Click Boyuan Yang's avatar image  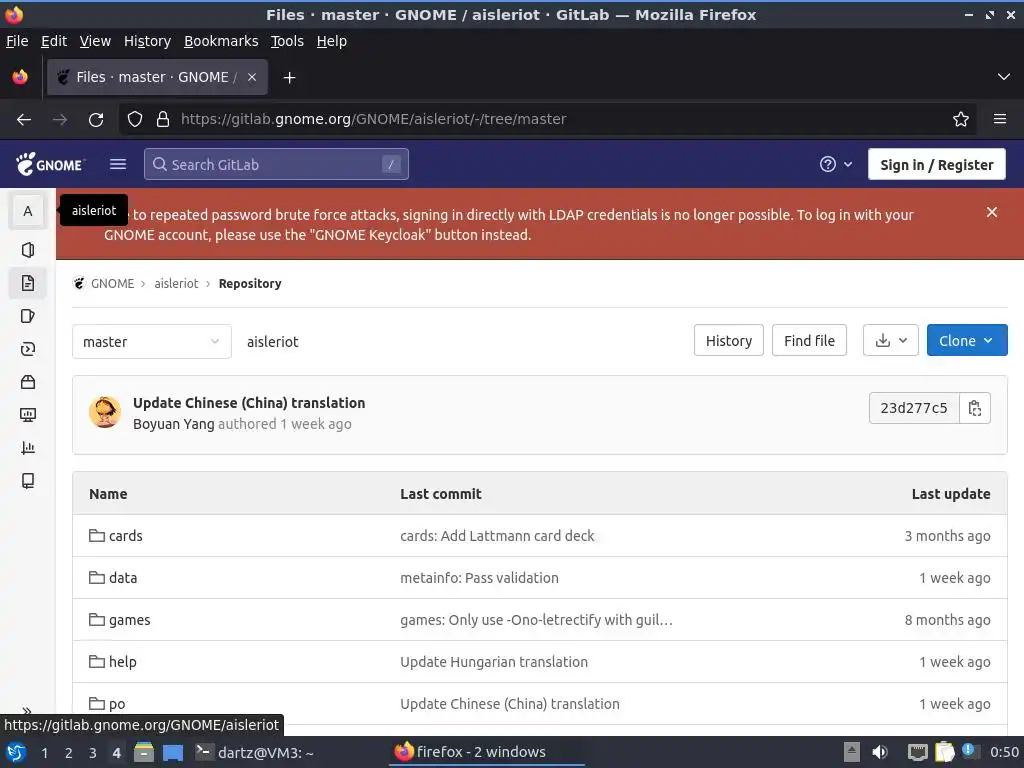pyautogui.click(x=105, y=412)
